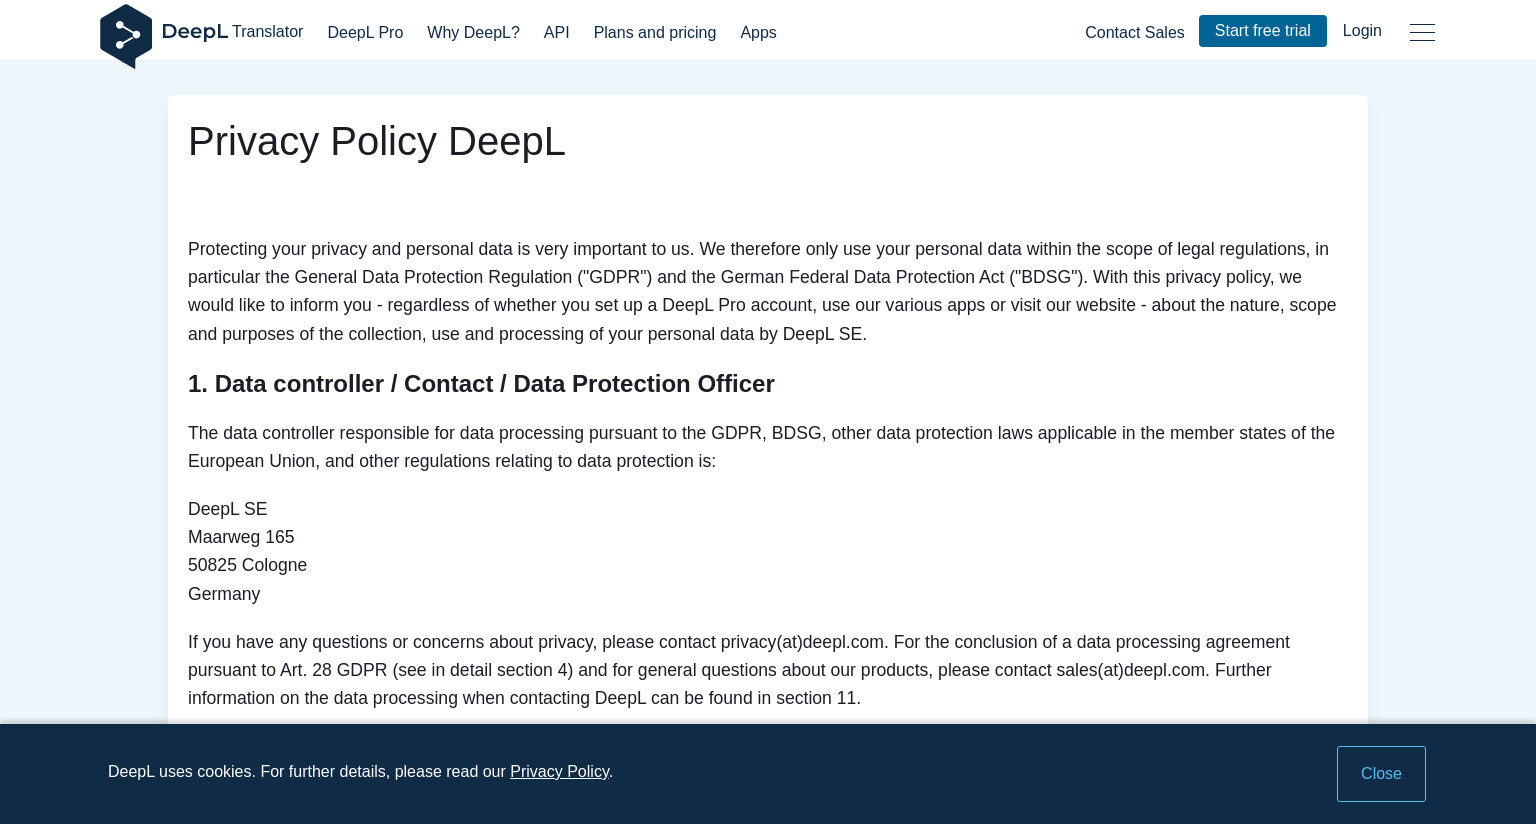
Task: Click the Maarweg 165 address line
Action: click(x=241, y=537)
